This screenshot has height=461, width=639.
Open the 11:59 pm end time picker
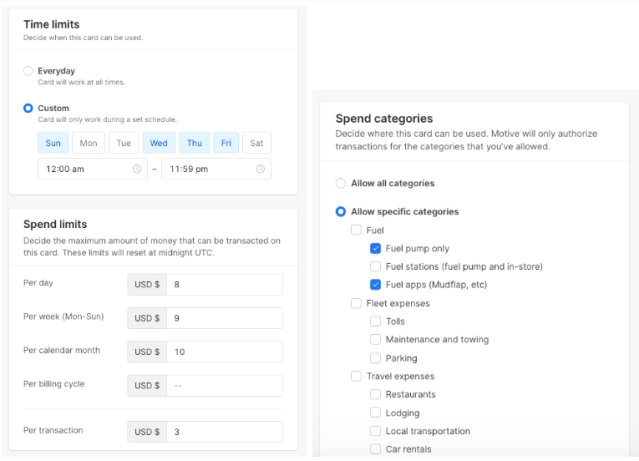tap(208, 169)
